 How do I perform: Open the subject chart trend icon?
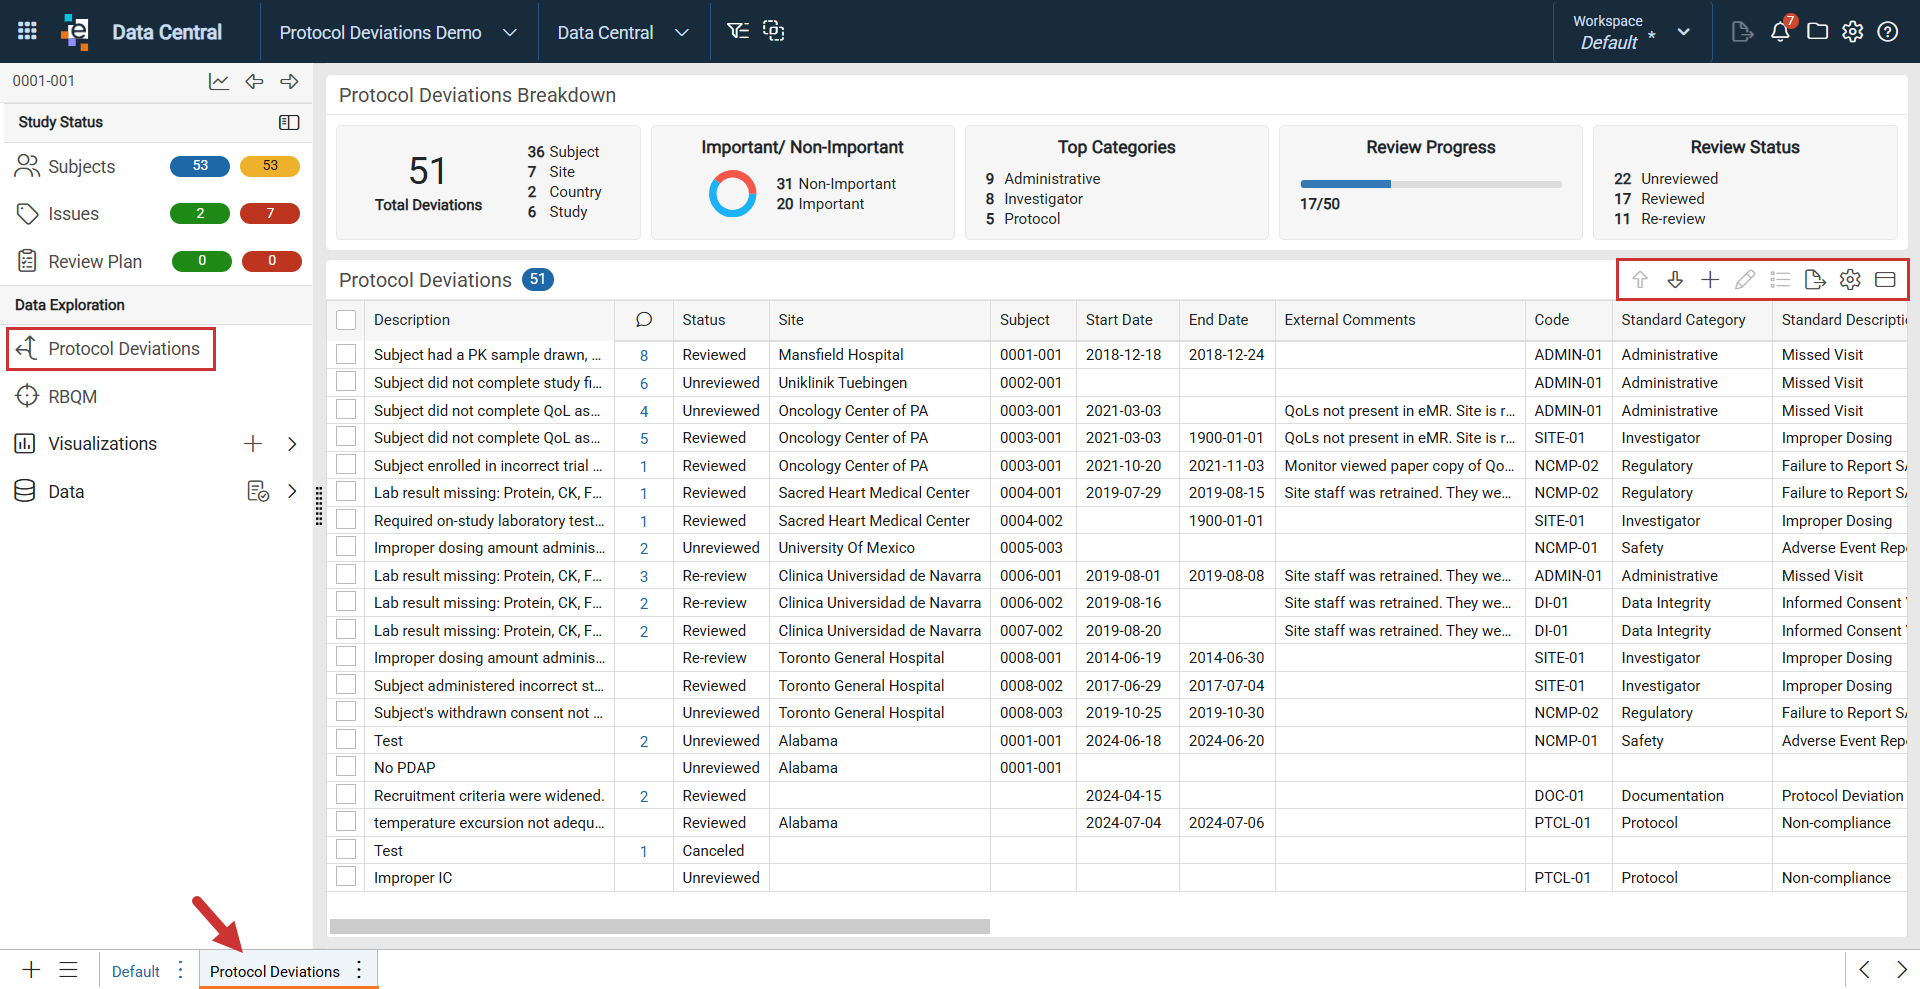[219, 81]
